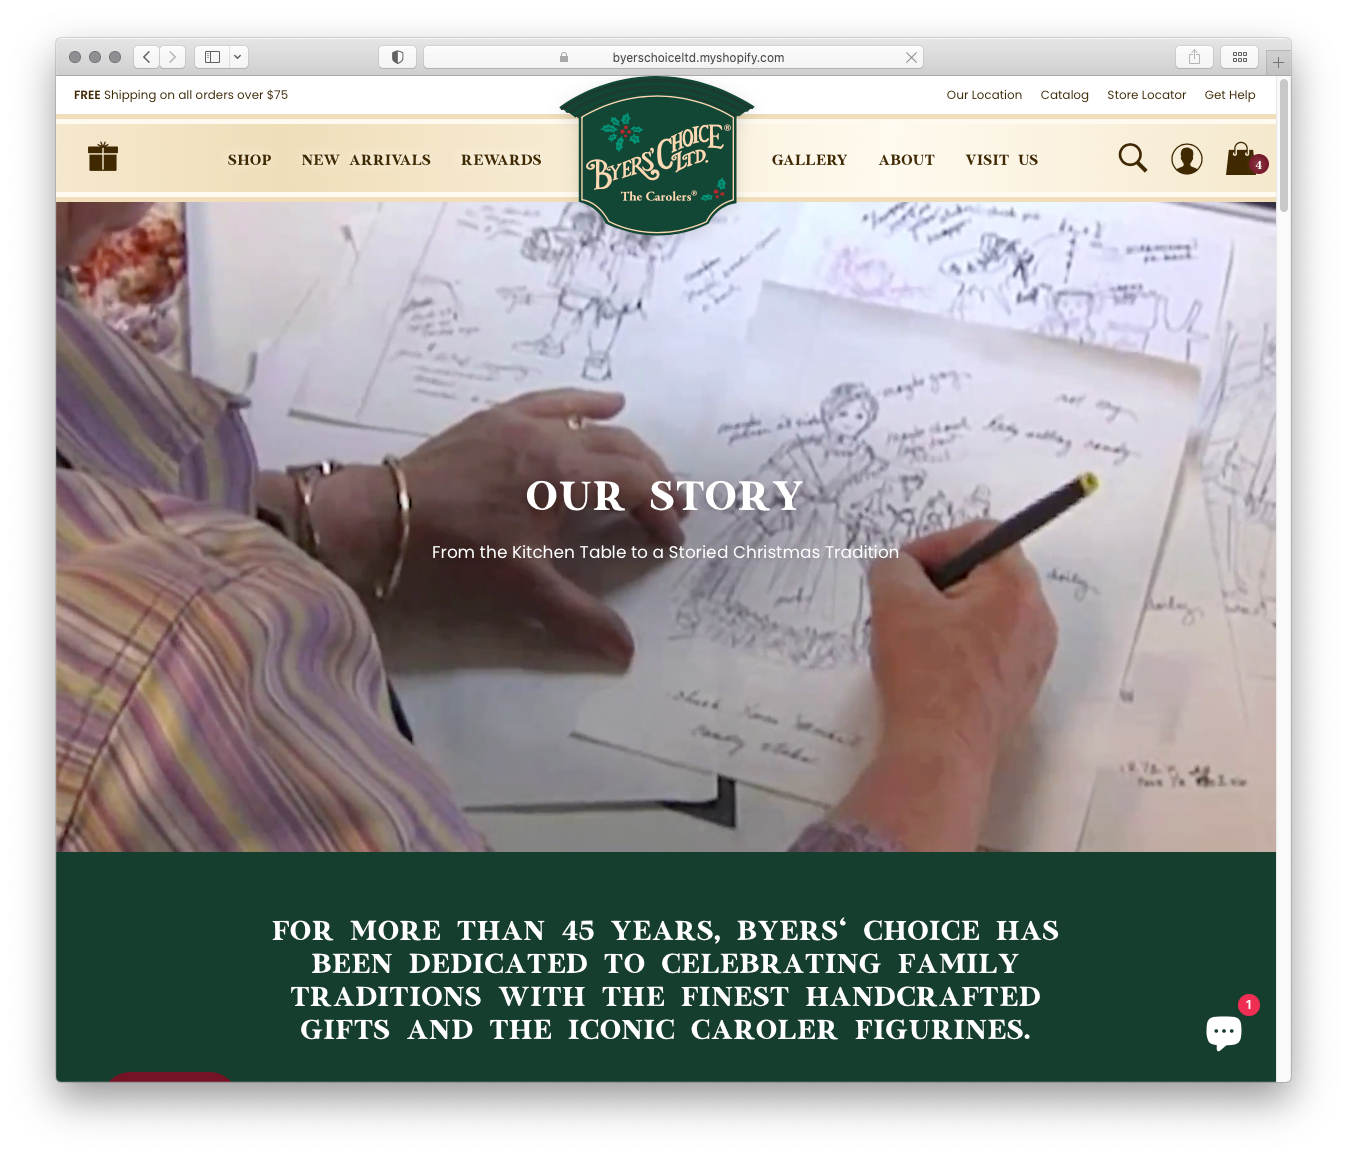This screenshot has width=1347, height=1156.
Task: Stop loading with the X button
Action: pos(911,58)
